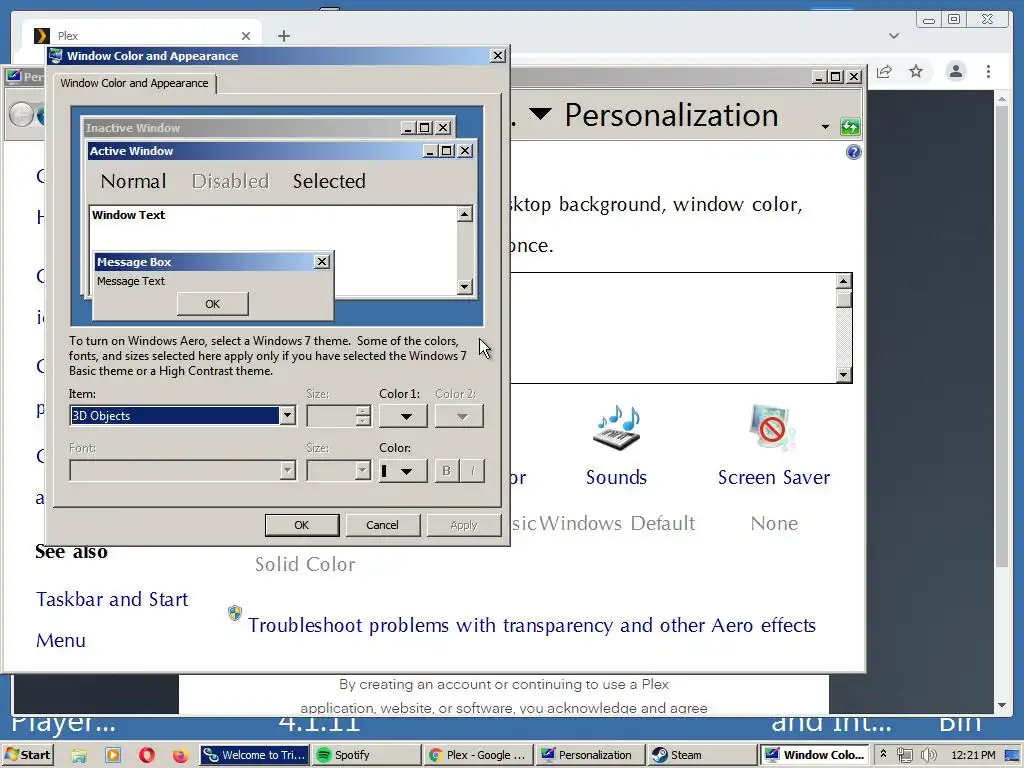The image size is (1024, 768).
Task: Click the Solid Color label
Action: click(x=305, y=564)
